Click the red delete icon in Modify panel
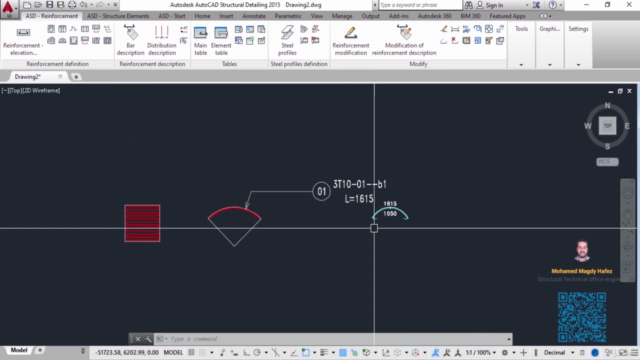 454,40
